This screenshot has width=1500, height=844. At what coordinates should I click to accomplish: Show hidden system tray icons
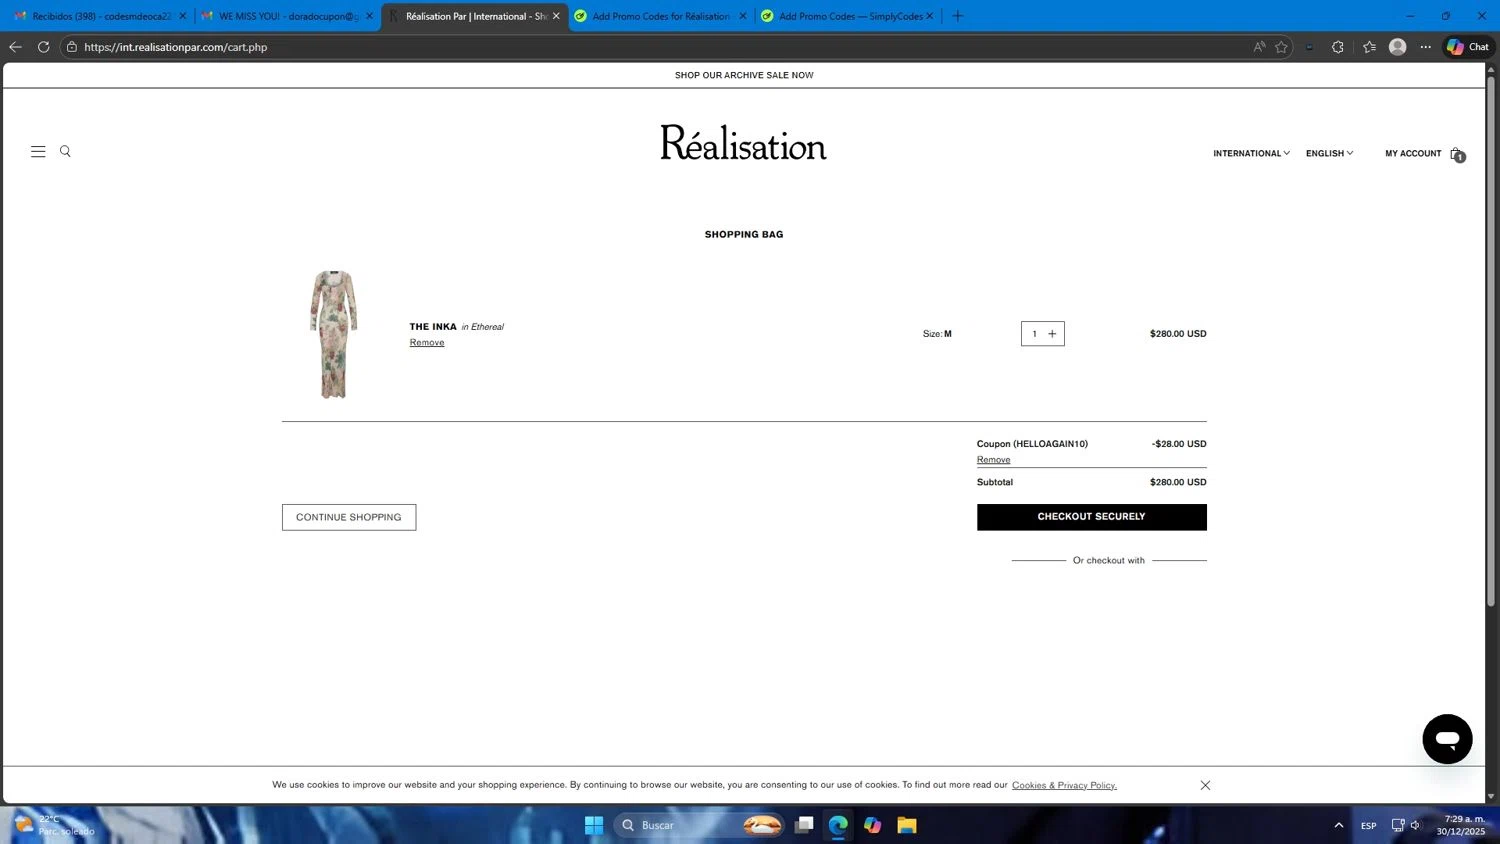click(1338, 825)
